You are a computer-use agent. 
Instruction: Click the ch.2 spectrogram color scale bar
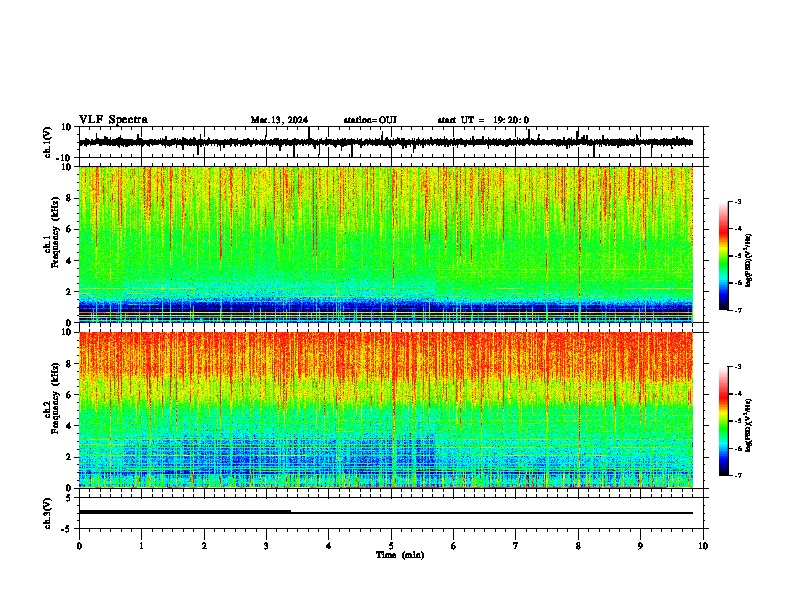724,421
